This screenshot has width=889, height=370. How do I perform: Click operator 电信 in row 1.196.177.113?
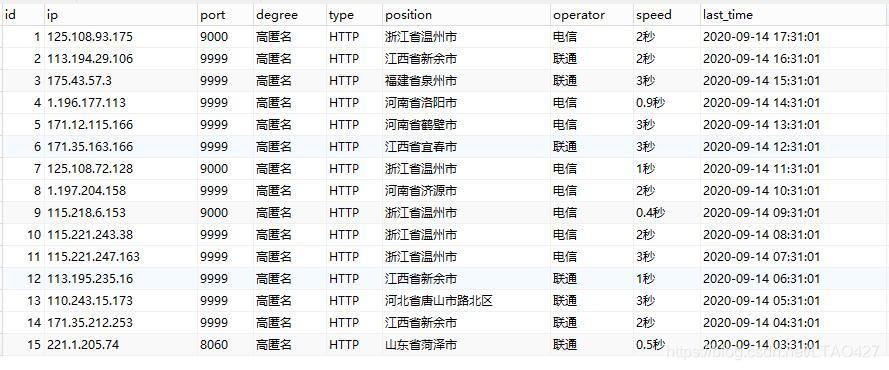[565, 103]
